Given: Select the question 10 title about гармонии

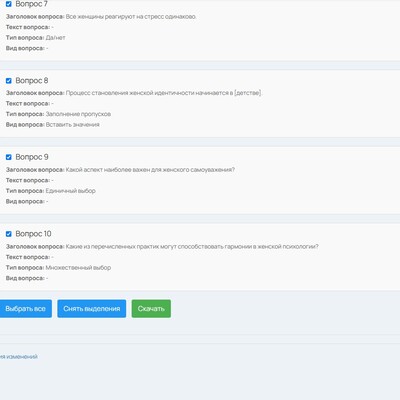Looking at the screenshot, I should [192, 247].
